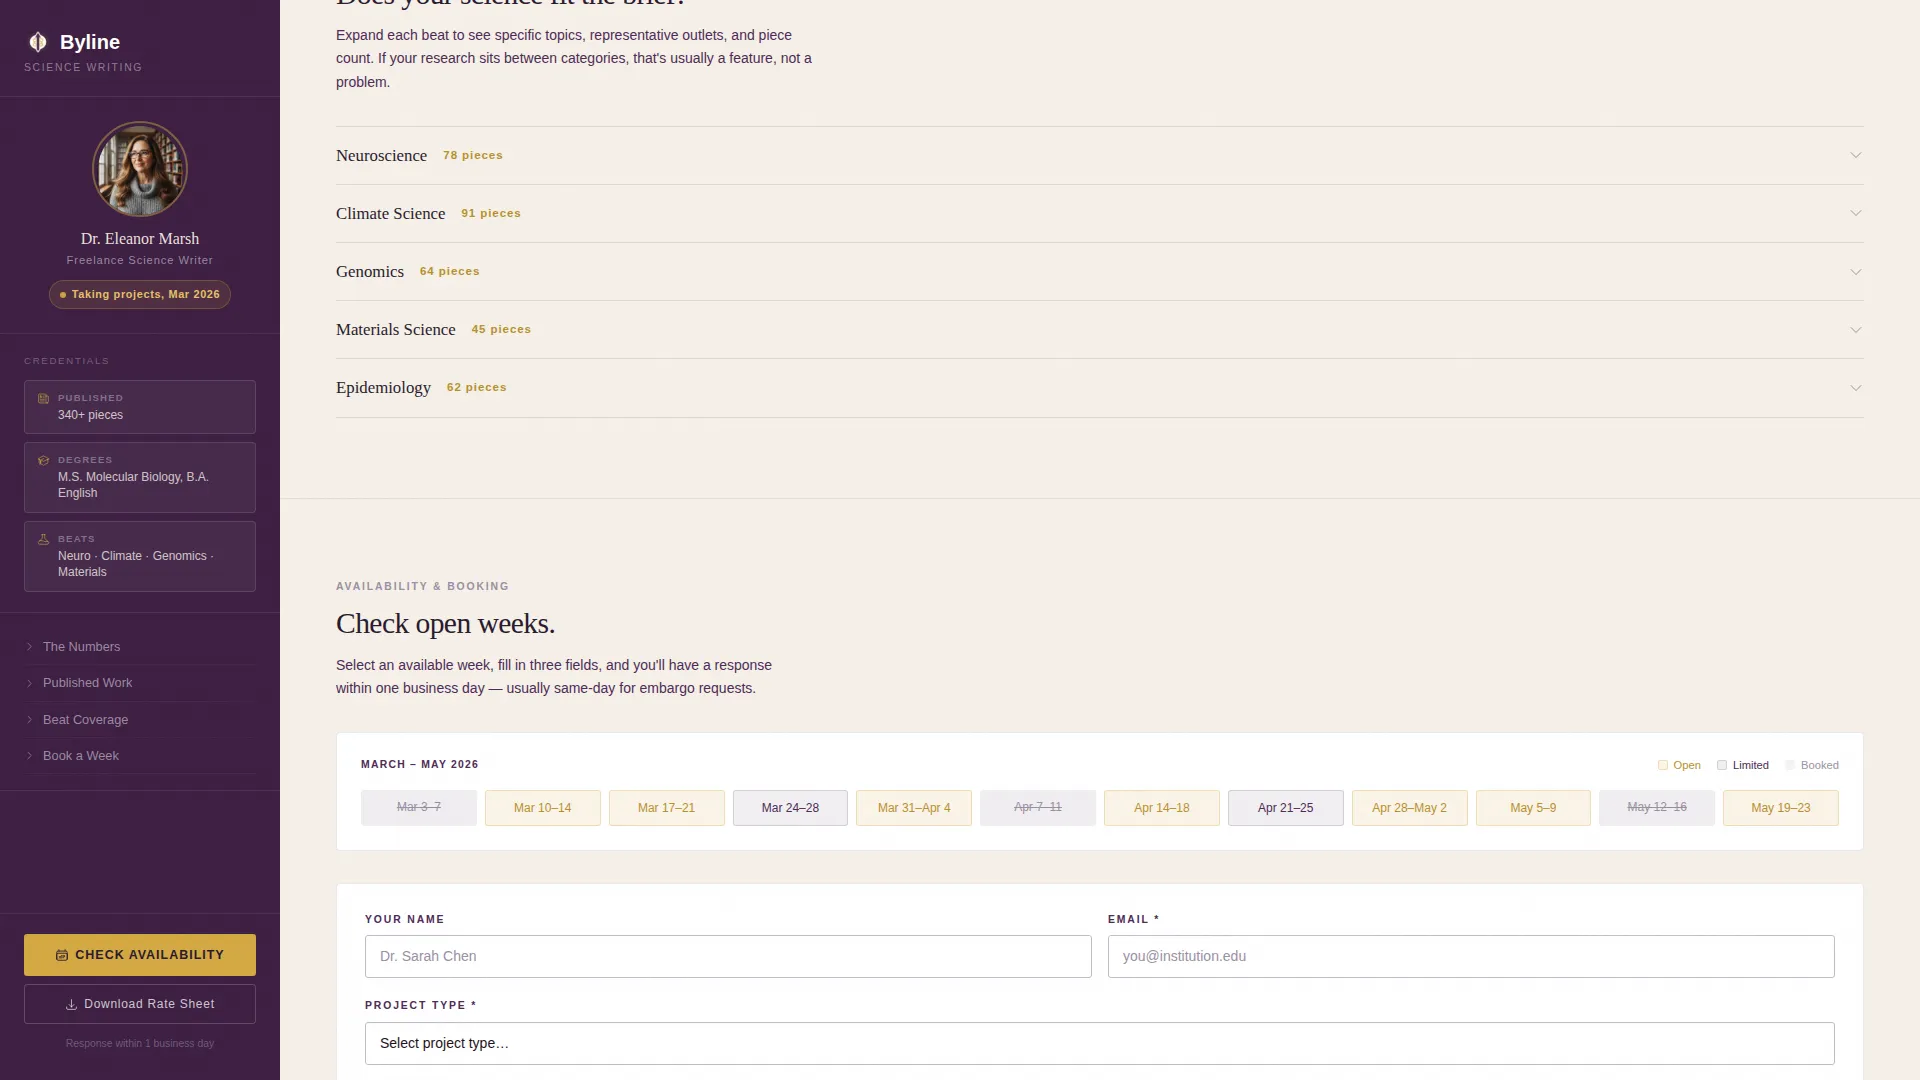The width and height of the screenshot is (1920, 1080).
Task: Click the Limited legend color swatch
Action: pyautogui.click(x=1722, y=765)
